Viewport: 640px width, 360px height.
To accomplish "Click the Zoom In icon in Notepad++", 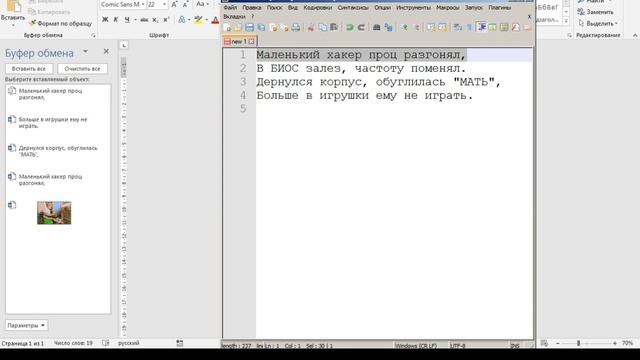I will point(404,27).
